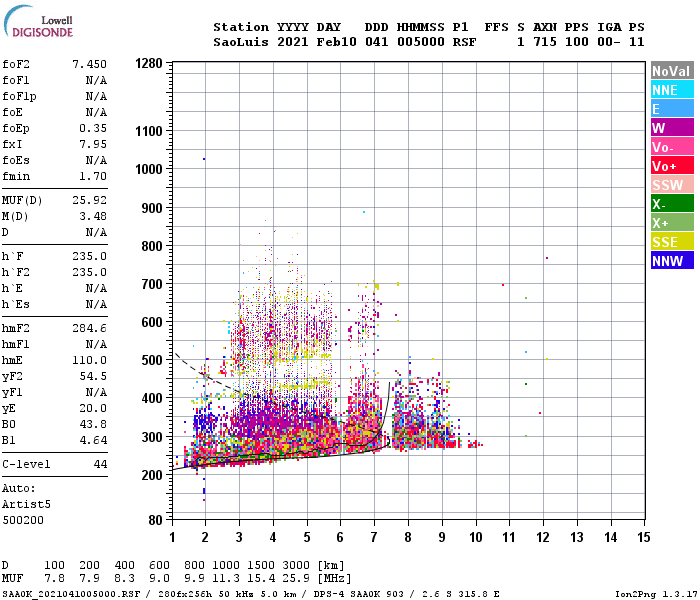The image size is (700, 600).
Task: Click the foF1 parameter label
Action: pos(16,80)
